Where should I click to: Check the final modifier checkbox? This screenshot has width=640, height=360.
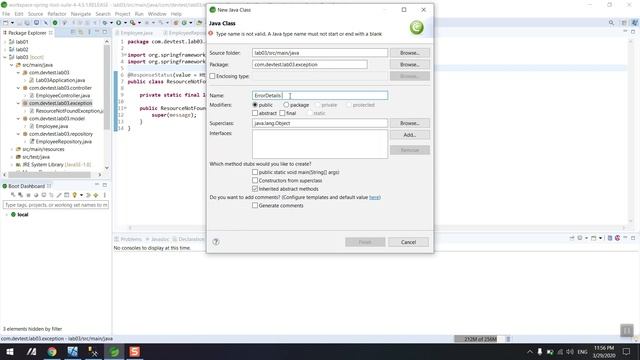pyautogui.click(x=282, y=113)
